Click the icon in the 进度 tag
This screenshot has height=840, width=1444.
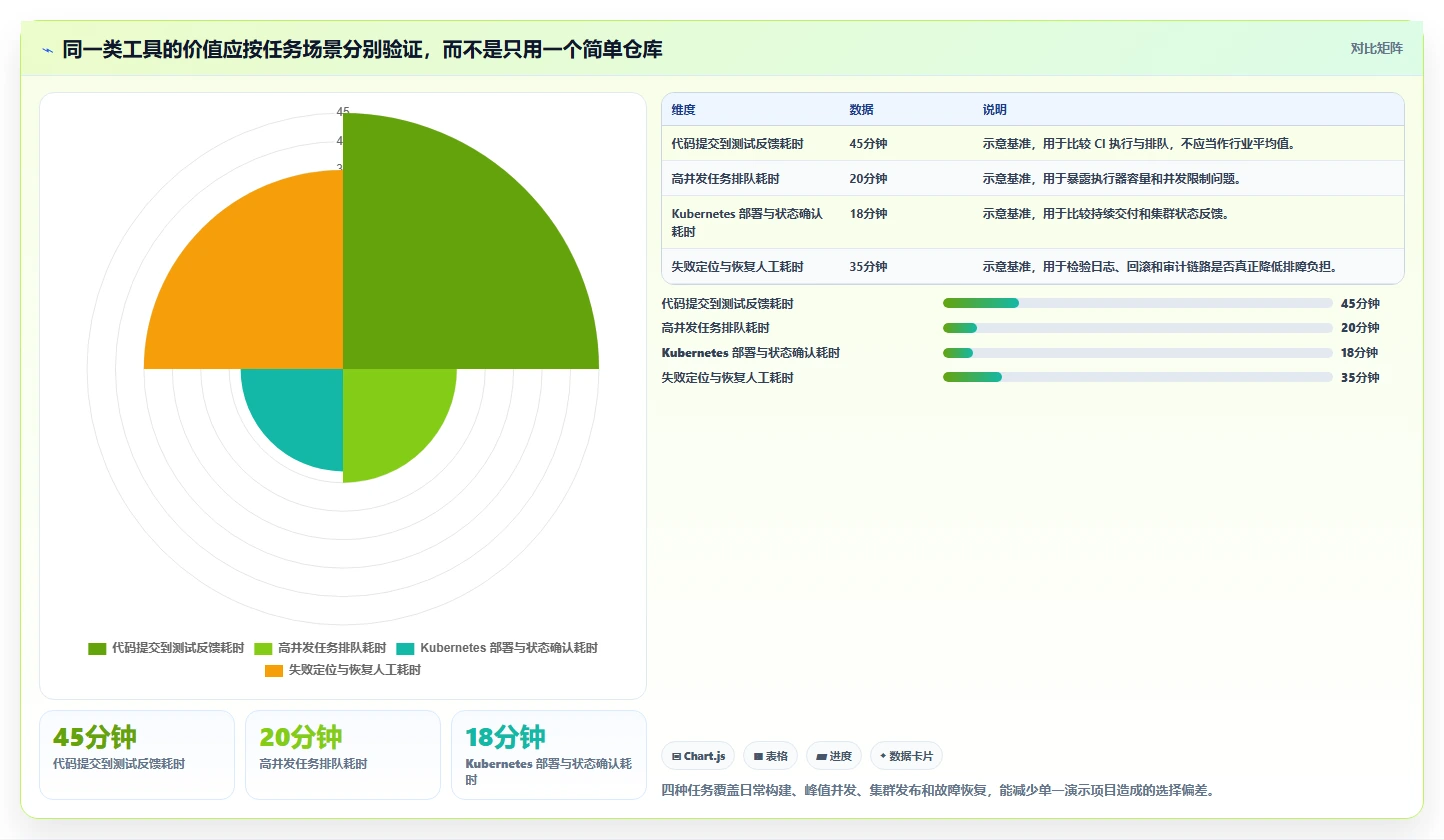coord(822,757)
